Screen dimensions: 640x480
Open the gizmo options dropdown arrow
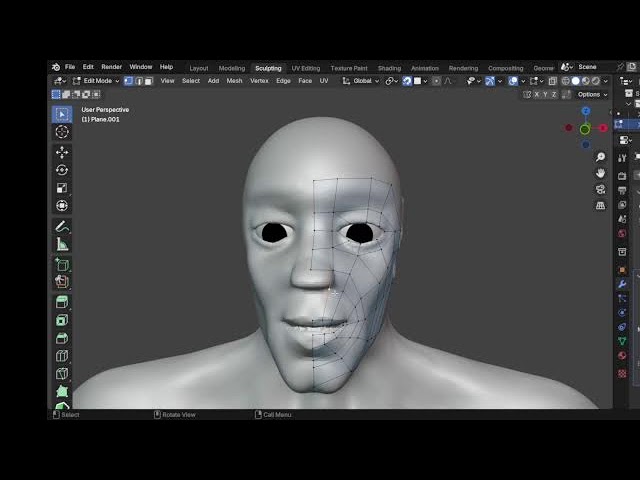click(x=500, y=81)
